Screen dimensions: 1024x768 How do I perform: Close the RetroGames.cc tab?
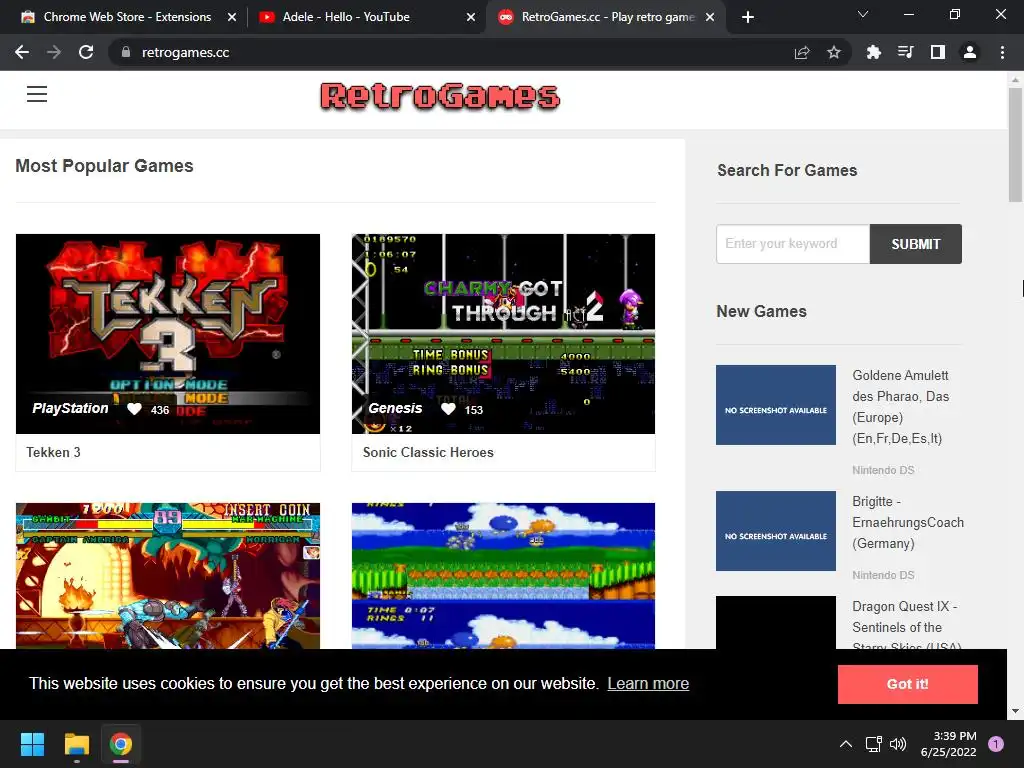(710, 17)
